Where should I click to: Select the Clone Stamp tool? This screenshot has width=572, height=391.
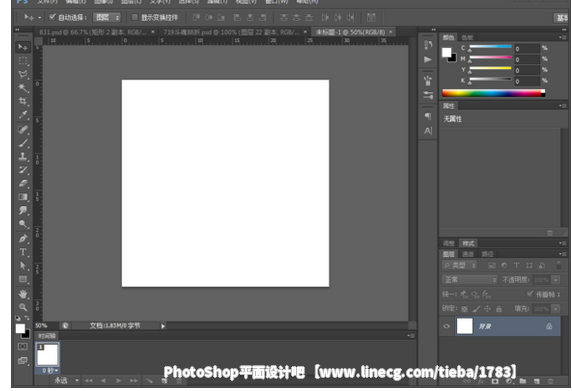pyautogui.click(x=23, y=156)
